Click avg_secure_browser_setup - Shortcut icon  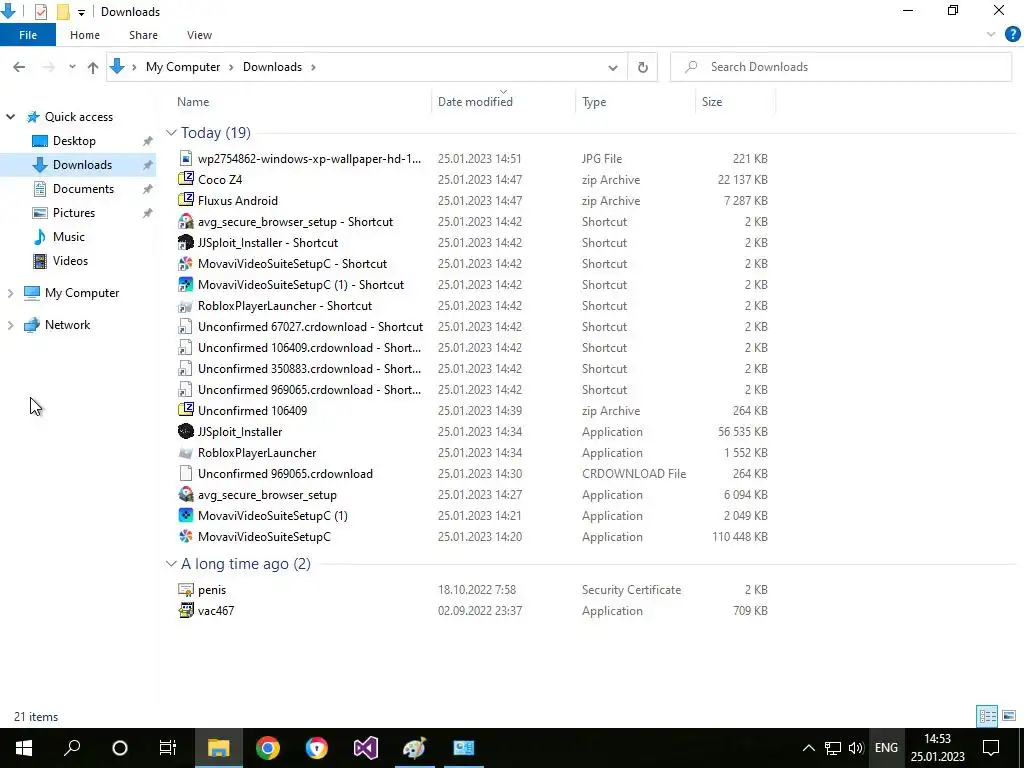[x=186, y=221]
